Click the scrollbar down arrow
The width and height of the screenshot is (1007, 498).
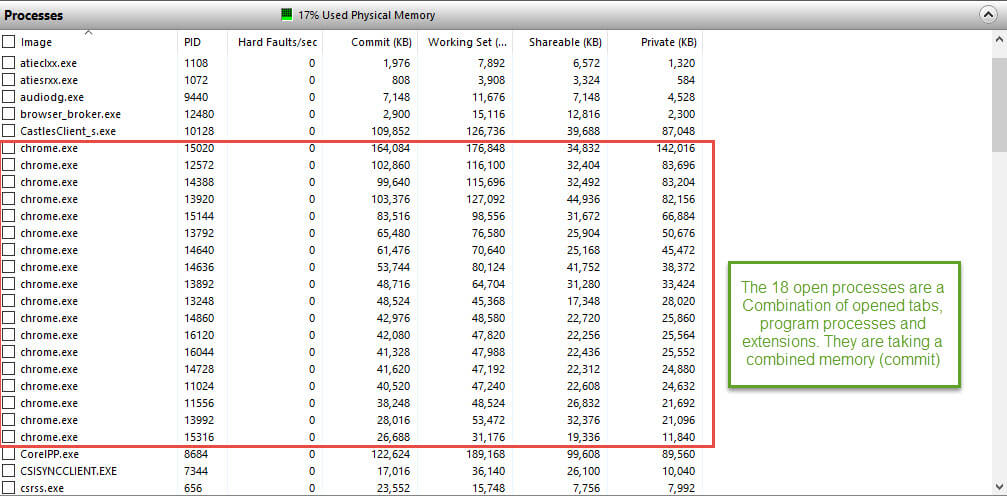pos(999,486)
